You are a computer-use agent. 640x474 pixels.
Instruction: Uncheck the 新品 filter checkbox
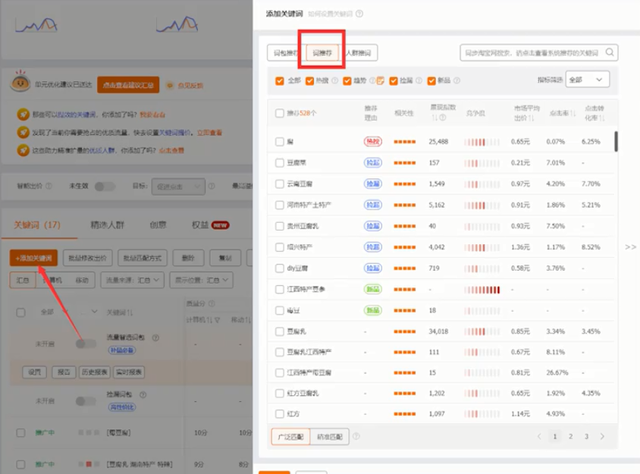coord(431,81)
